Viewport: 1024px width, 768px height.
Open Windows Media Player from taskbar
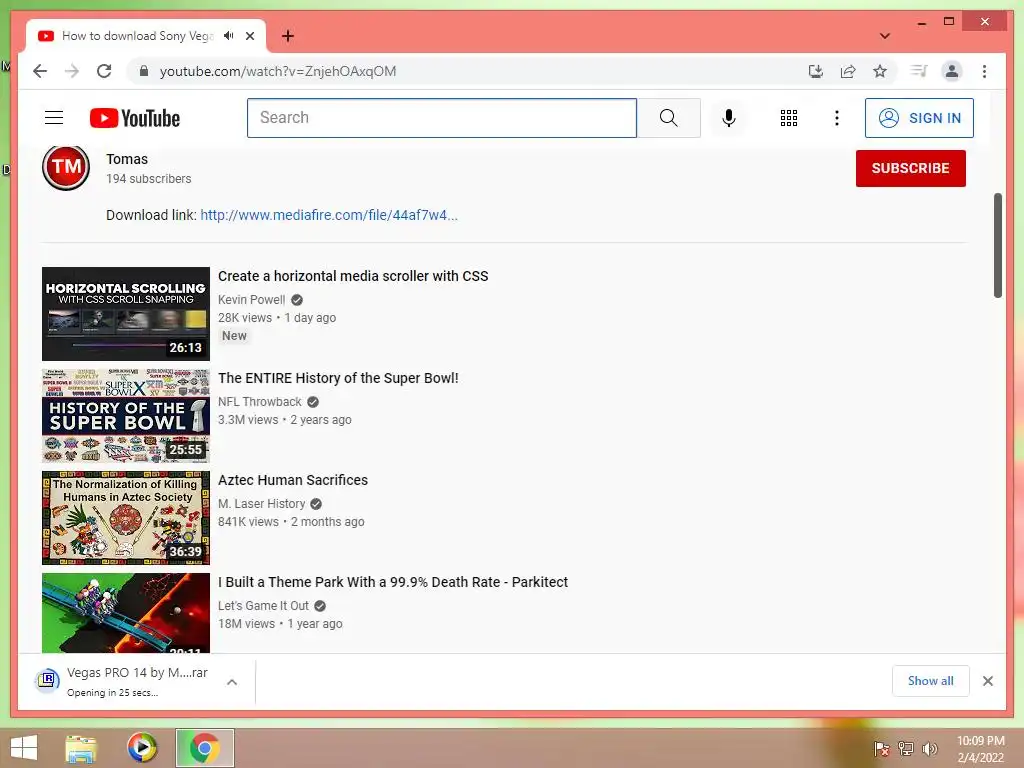(142, 748)
